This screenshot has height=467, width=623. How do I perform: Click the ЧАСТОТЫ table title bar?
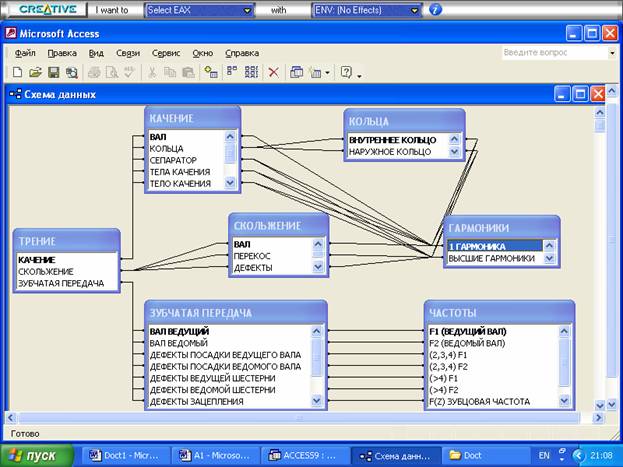pos(499,313)
